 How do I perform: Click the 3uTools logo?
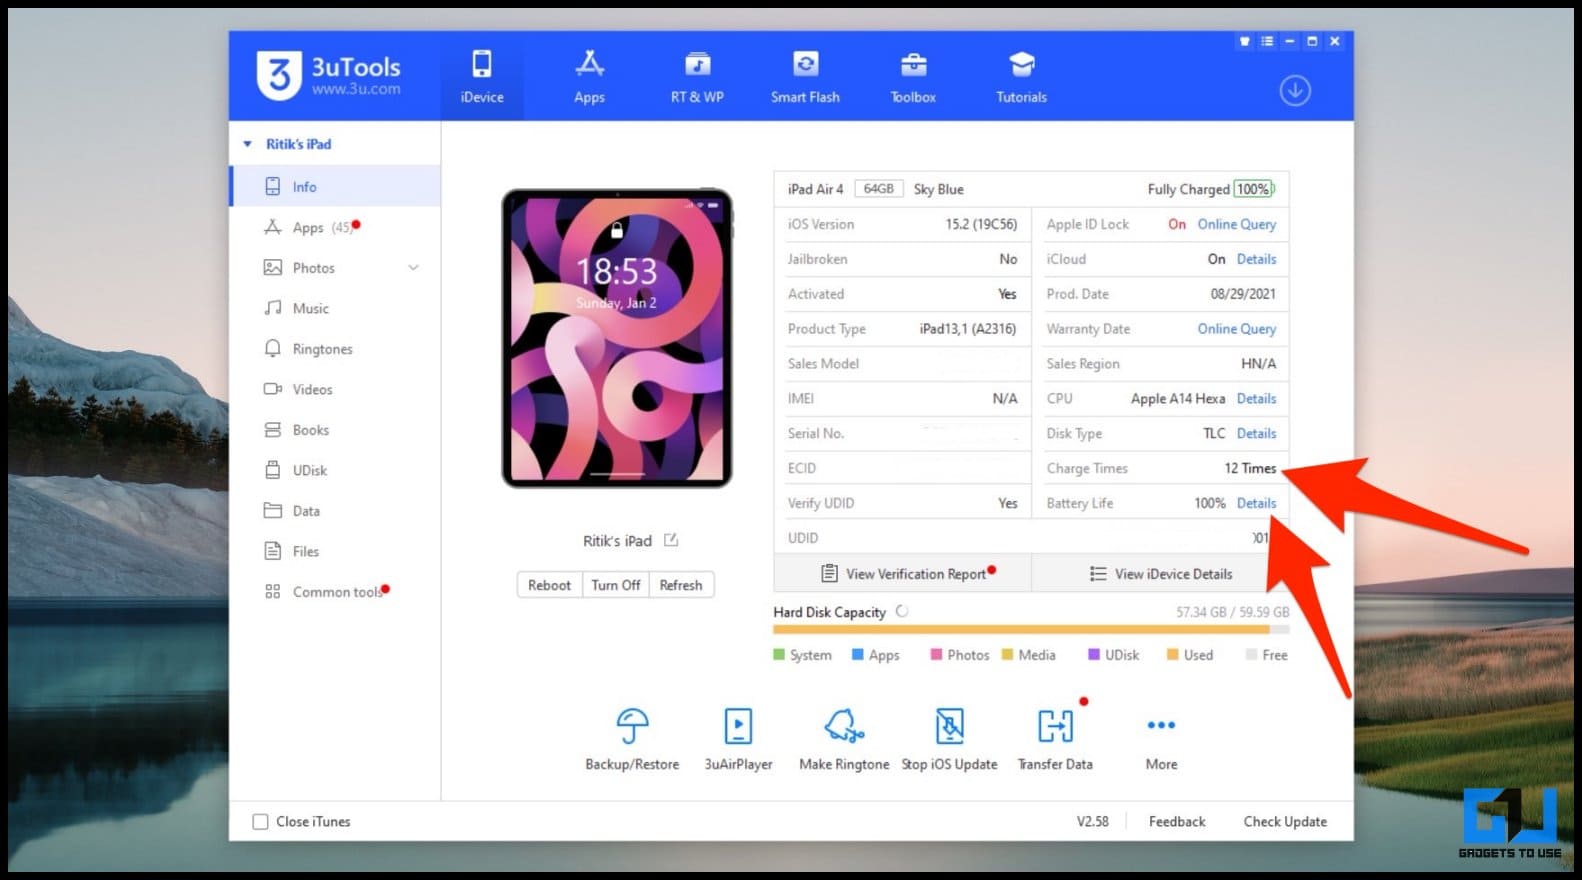[x=329, y=75]
